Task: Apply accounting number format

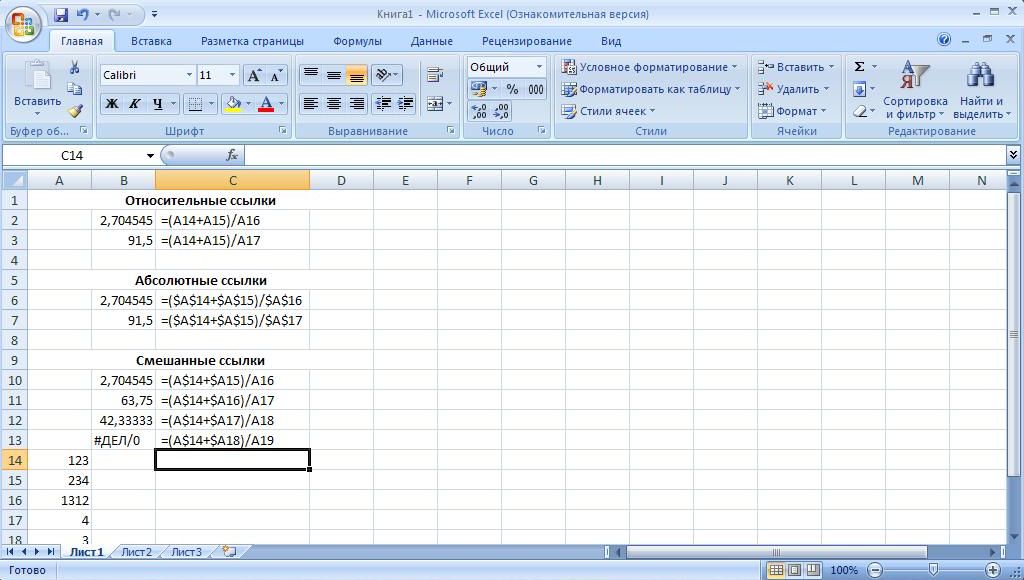Action: 479,89
